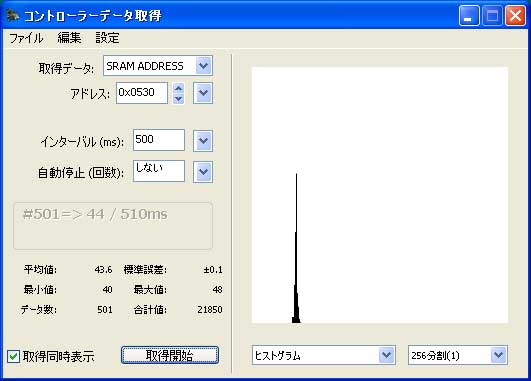Click the #501 result readout box
This screenshot has height=381, width=531.
pos(113,226)
